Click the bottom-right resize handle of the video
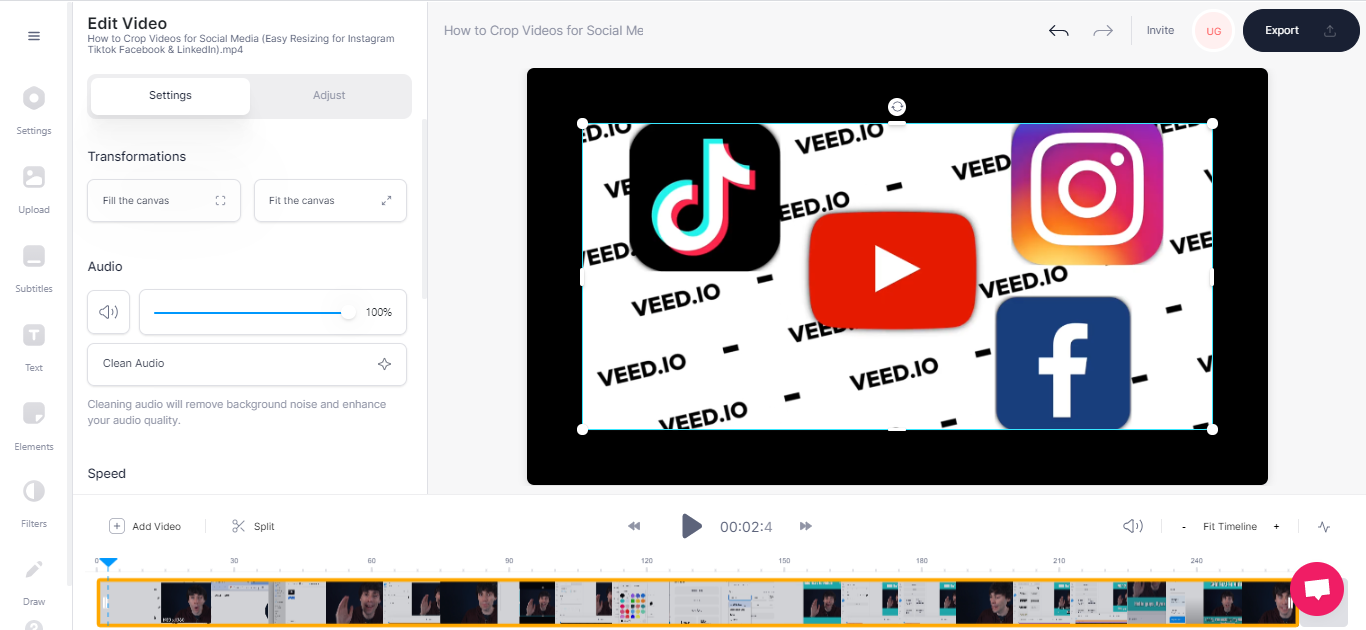 tap(1212, 429)
